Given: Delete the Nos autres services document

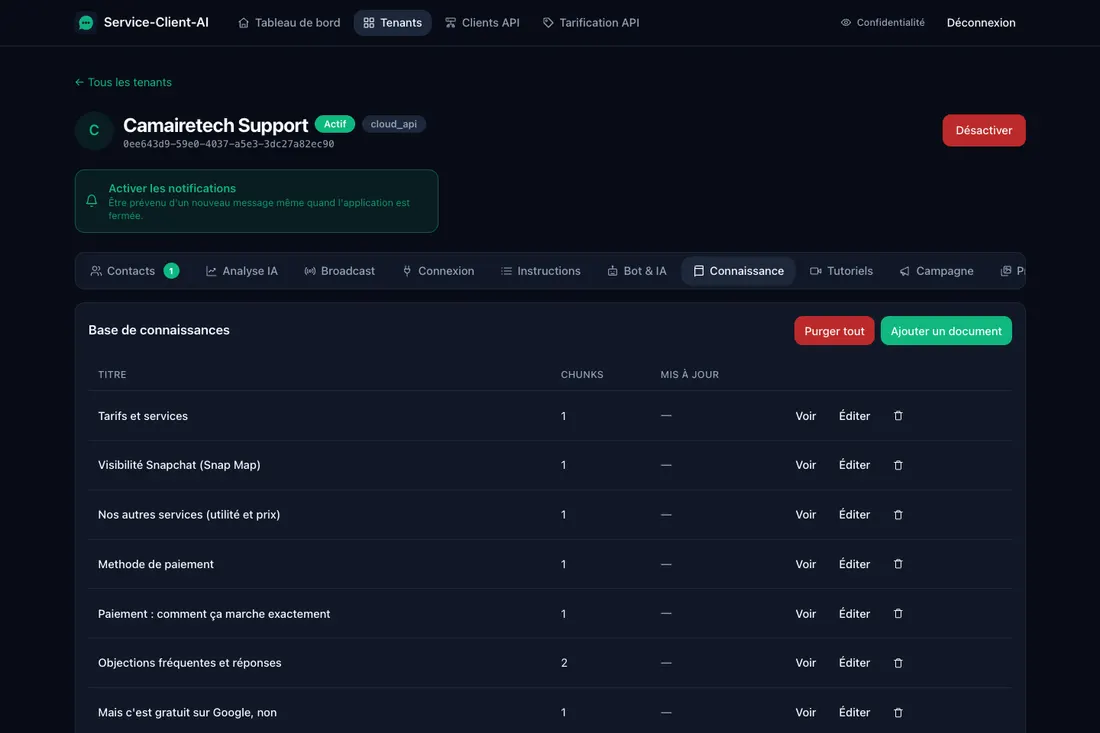Looking at the screenshot, I should click(898, 515).
